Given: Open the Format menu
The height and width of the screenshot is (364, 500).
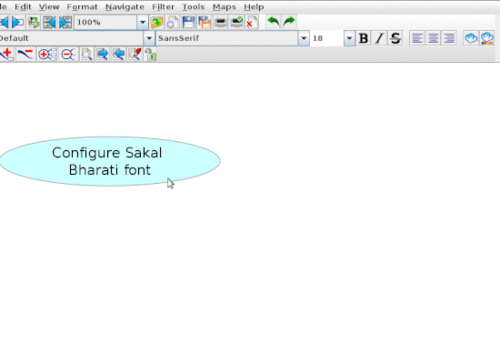Looking at the screenshot, I should tap(82, 7).
